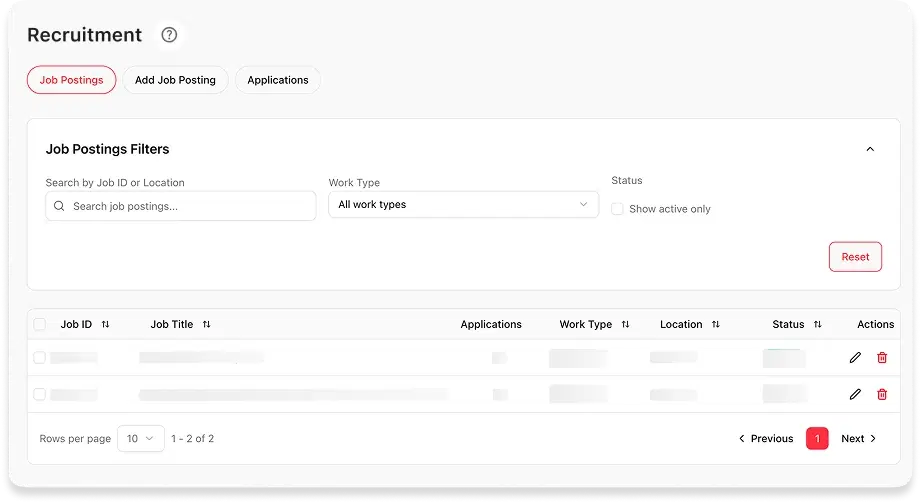The width and height of the screenshot is (921, 504).
Task: Go to the Next page
Action: pos(859,438)
